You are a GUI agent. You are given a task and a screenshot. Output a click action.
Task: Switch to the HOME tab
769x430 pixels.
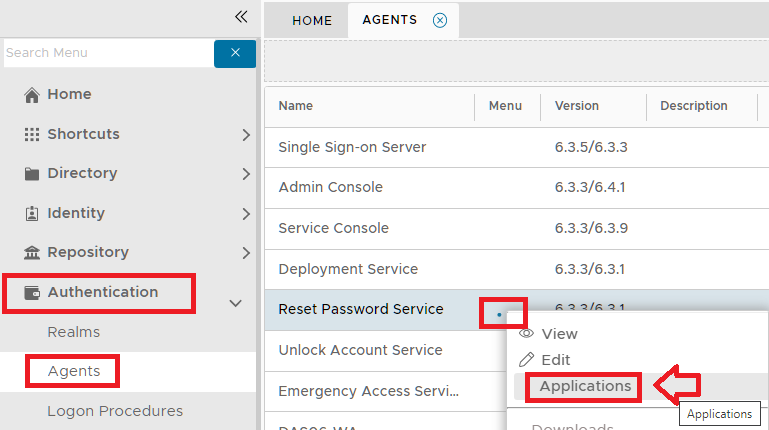pyautogui.click(x=312, y=20)
